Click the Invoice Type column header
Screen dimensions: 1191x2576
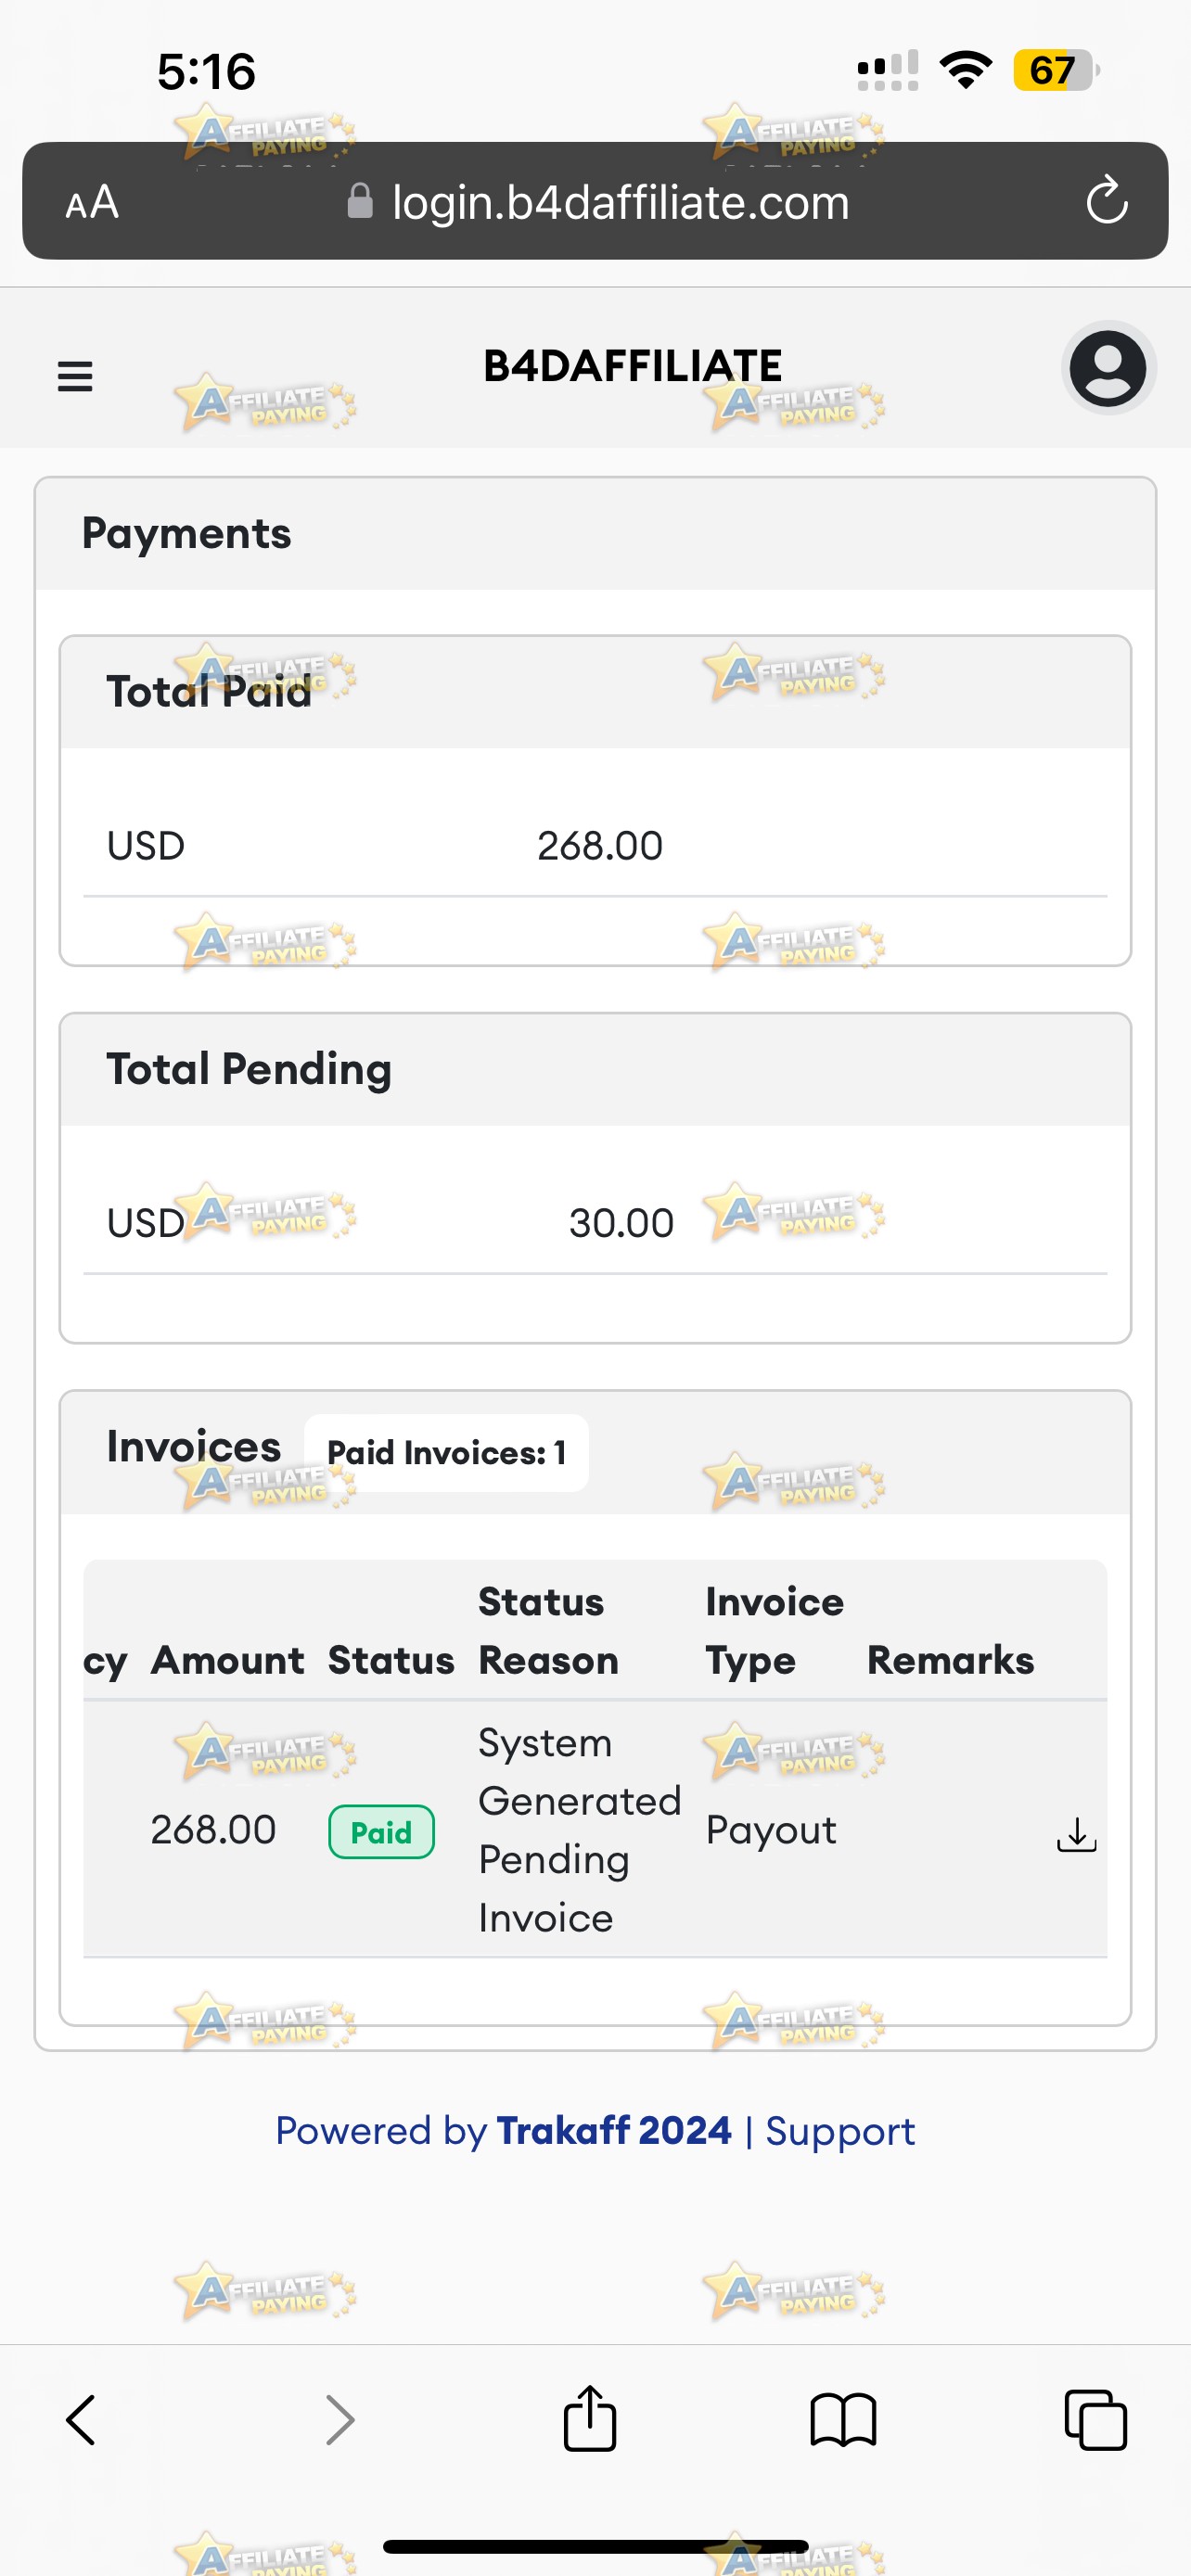coord(774,1630)
